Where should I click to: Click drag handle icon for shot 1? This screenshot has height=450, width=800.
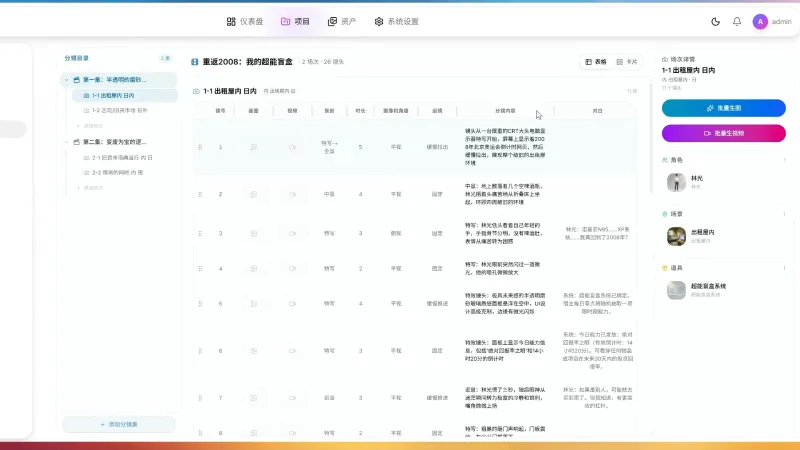(x=200, y=147)
